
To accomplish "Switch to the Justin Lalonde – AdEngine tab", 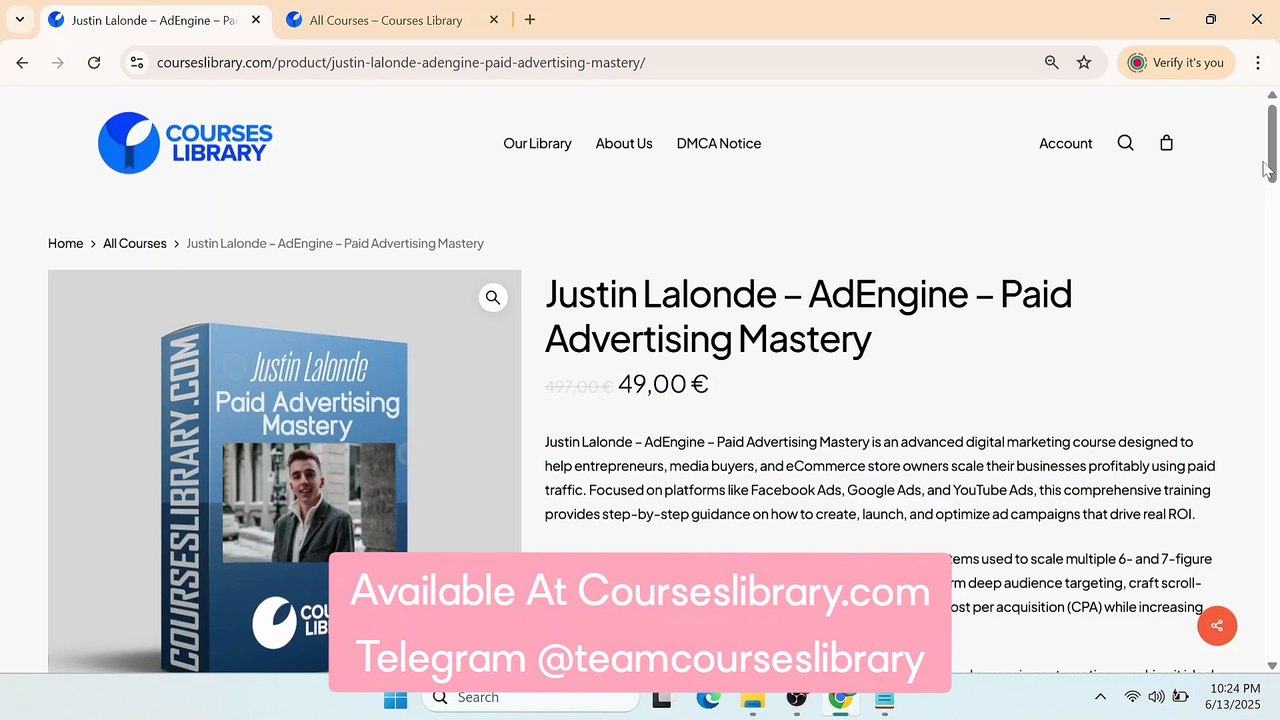I will [x=155, y=20].
